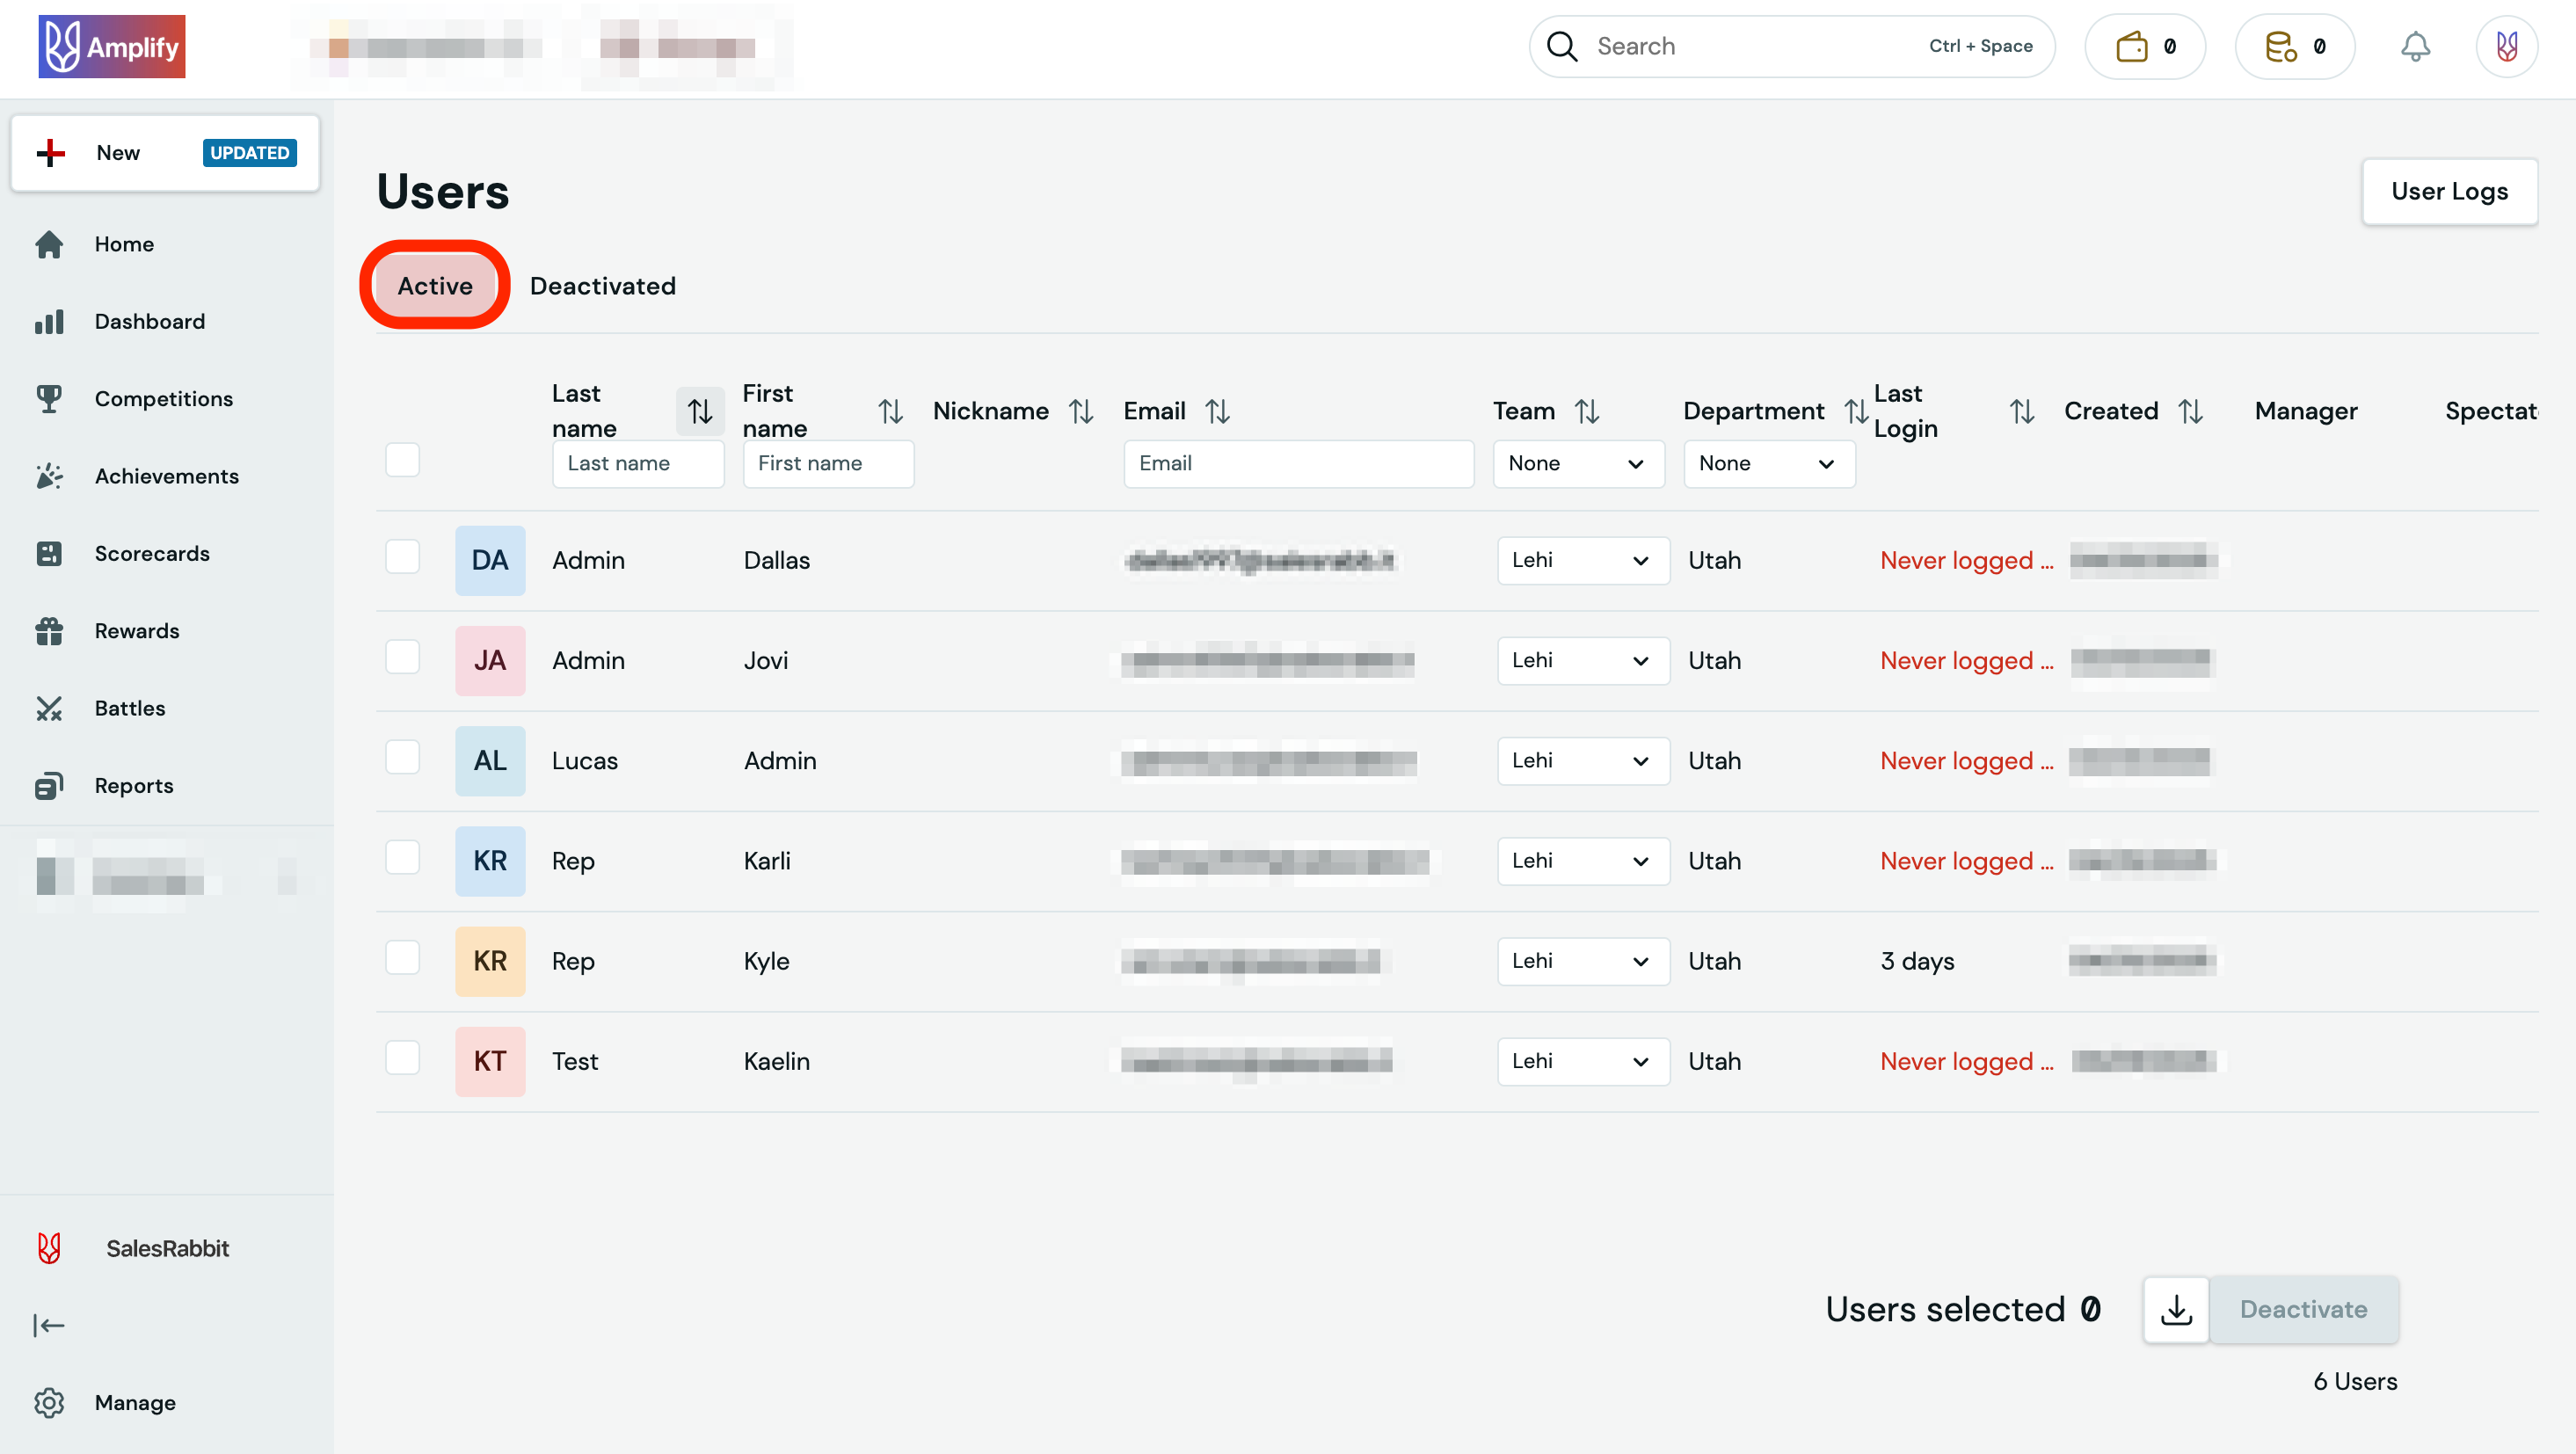
Task: Open Scorecards from the sidebar
Action: pyautogui.click(x=152, y=553)
